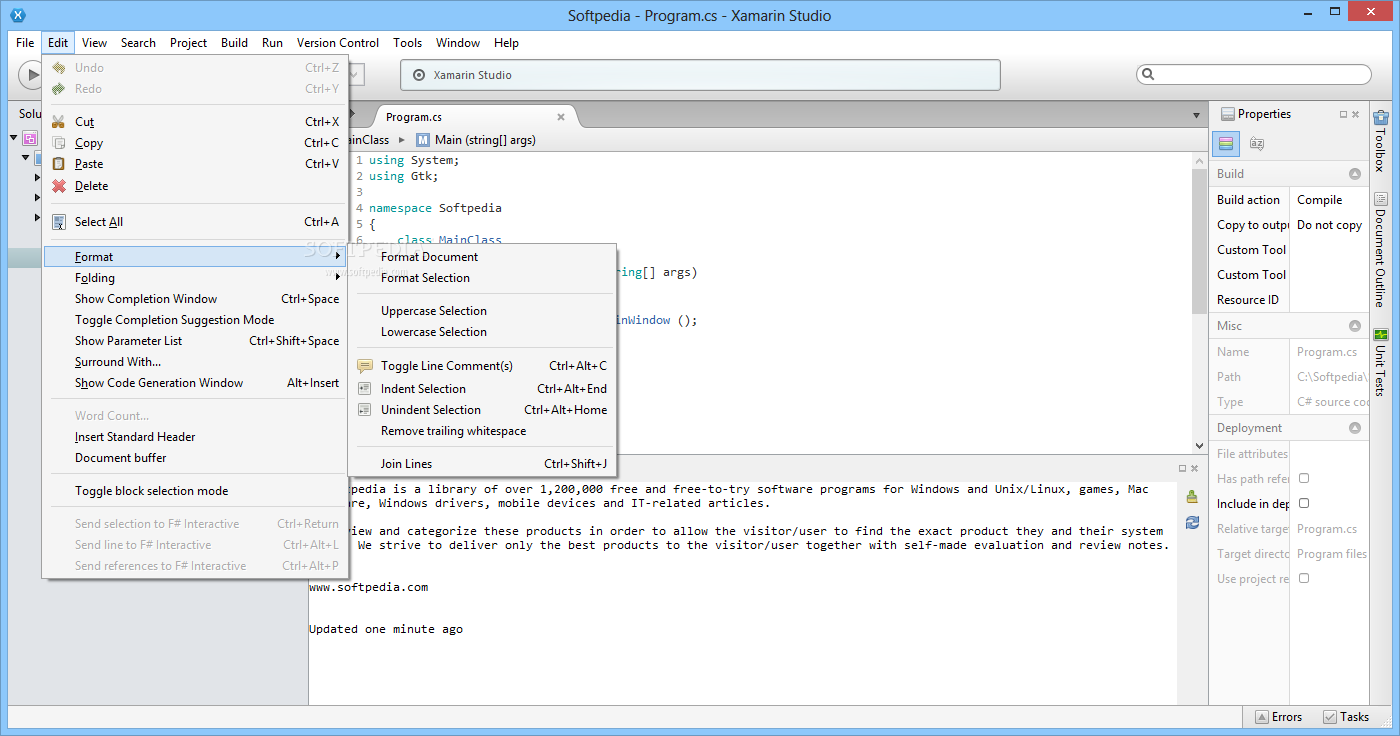
Task: Choose Toggle block selection mode
Action: coord(195,491)
